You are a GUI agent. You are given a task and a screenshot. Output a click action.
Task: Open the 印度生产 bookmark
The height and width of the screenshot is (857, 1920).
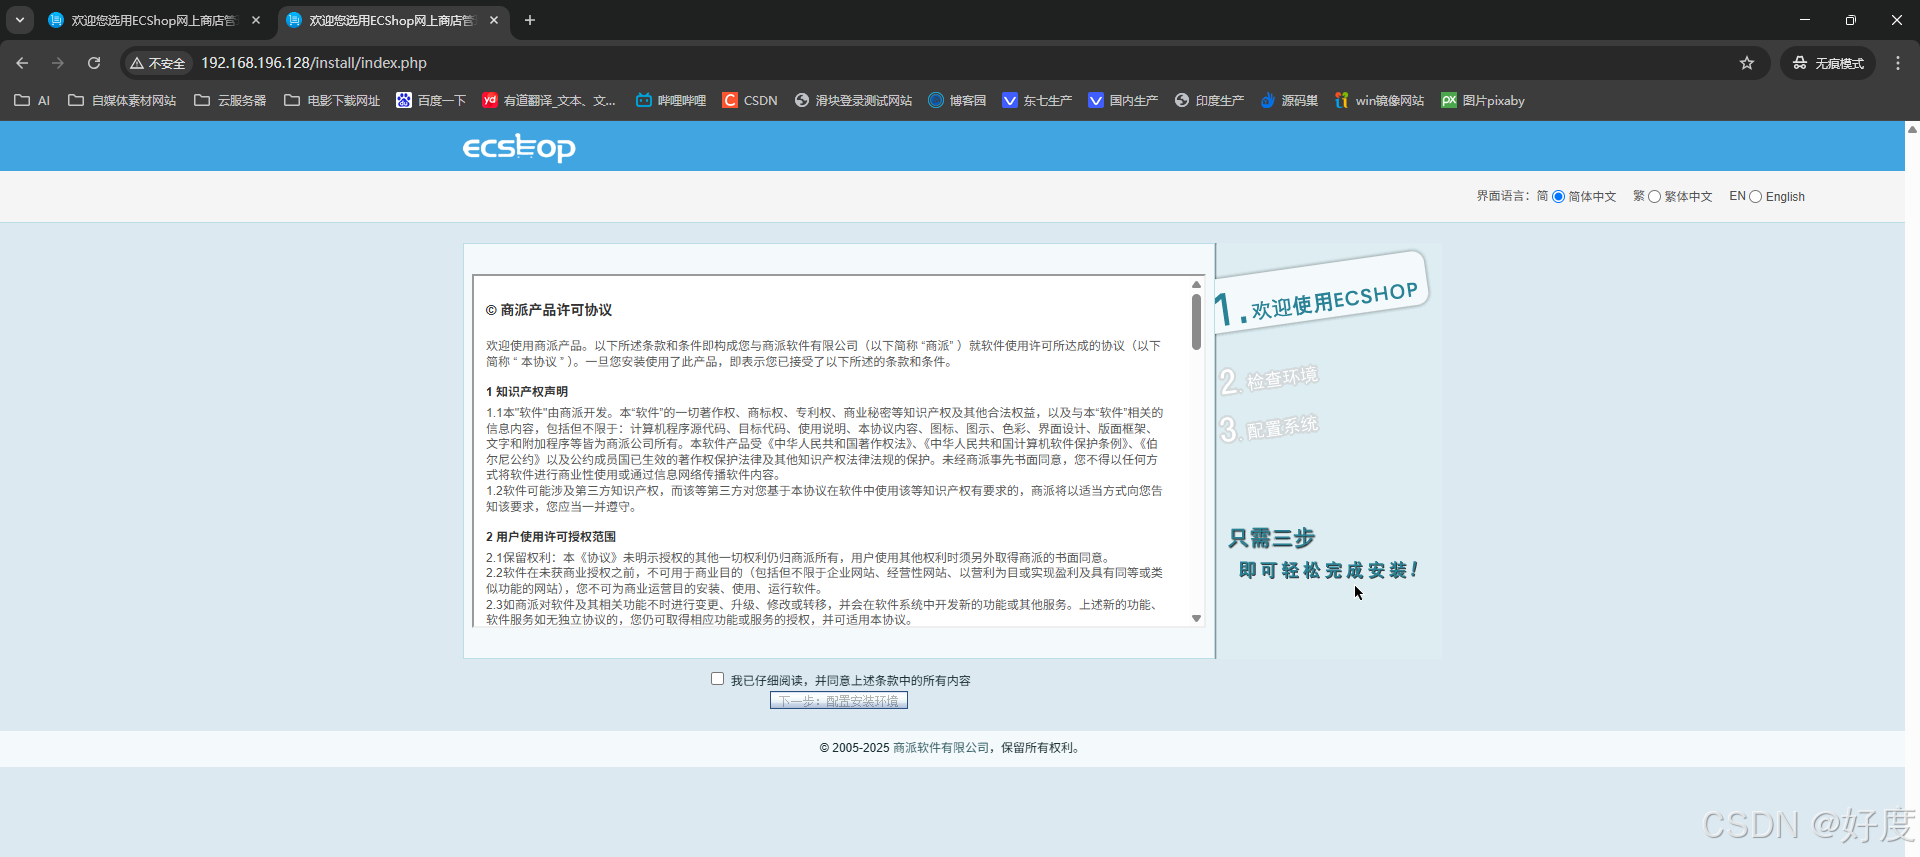pos(1209,100)
